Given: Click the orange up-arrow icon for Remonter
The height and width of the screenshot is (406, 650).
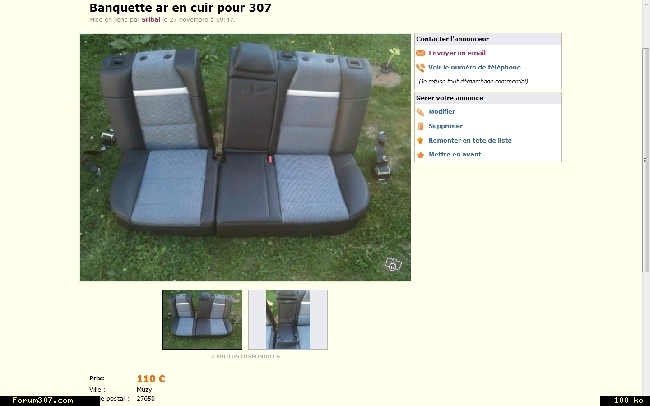Looking at the screenshot, I should (x=420, y=141).
